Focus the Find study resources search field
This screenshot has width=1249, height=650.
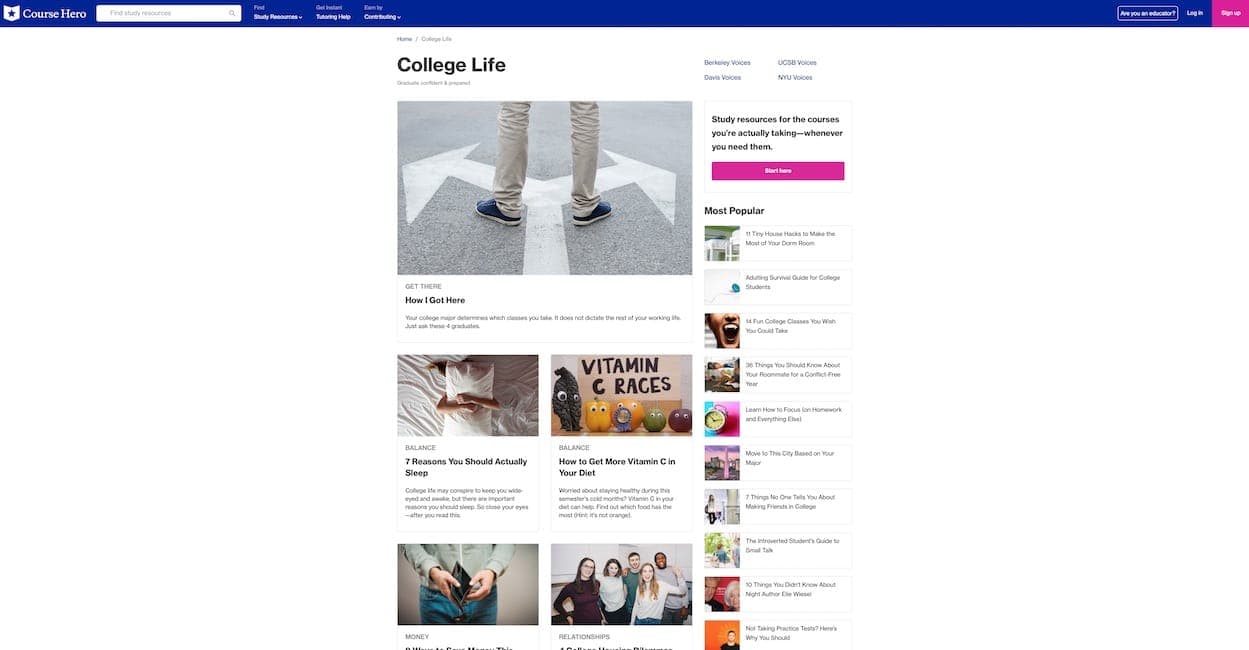(x=168, y=13)
